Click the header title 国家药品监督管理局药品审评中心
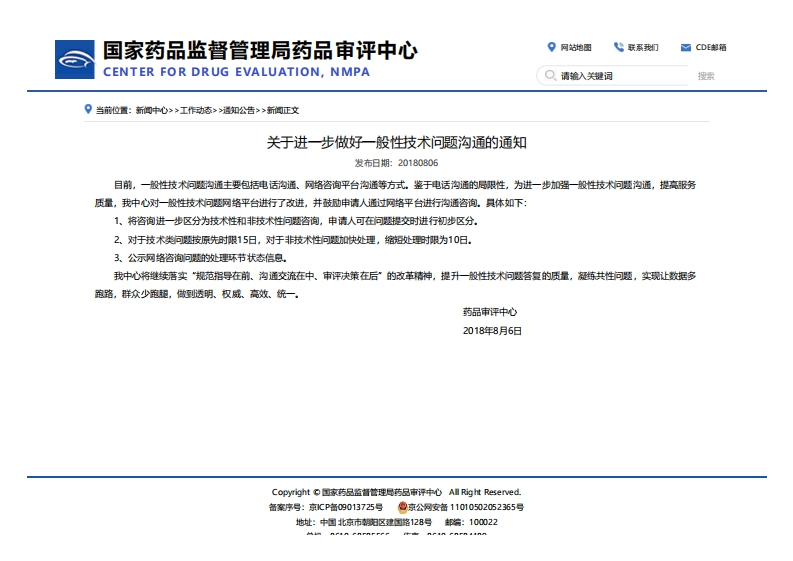The width and height of the screenshot is (793, 561). pyautogui.click(x=260, y=51)
